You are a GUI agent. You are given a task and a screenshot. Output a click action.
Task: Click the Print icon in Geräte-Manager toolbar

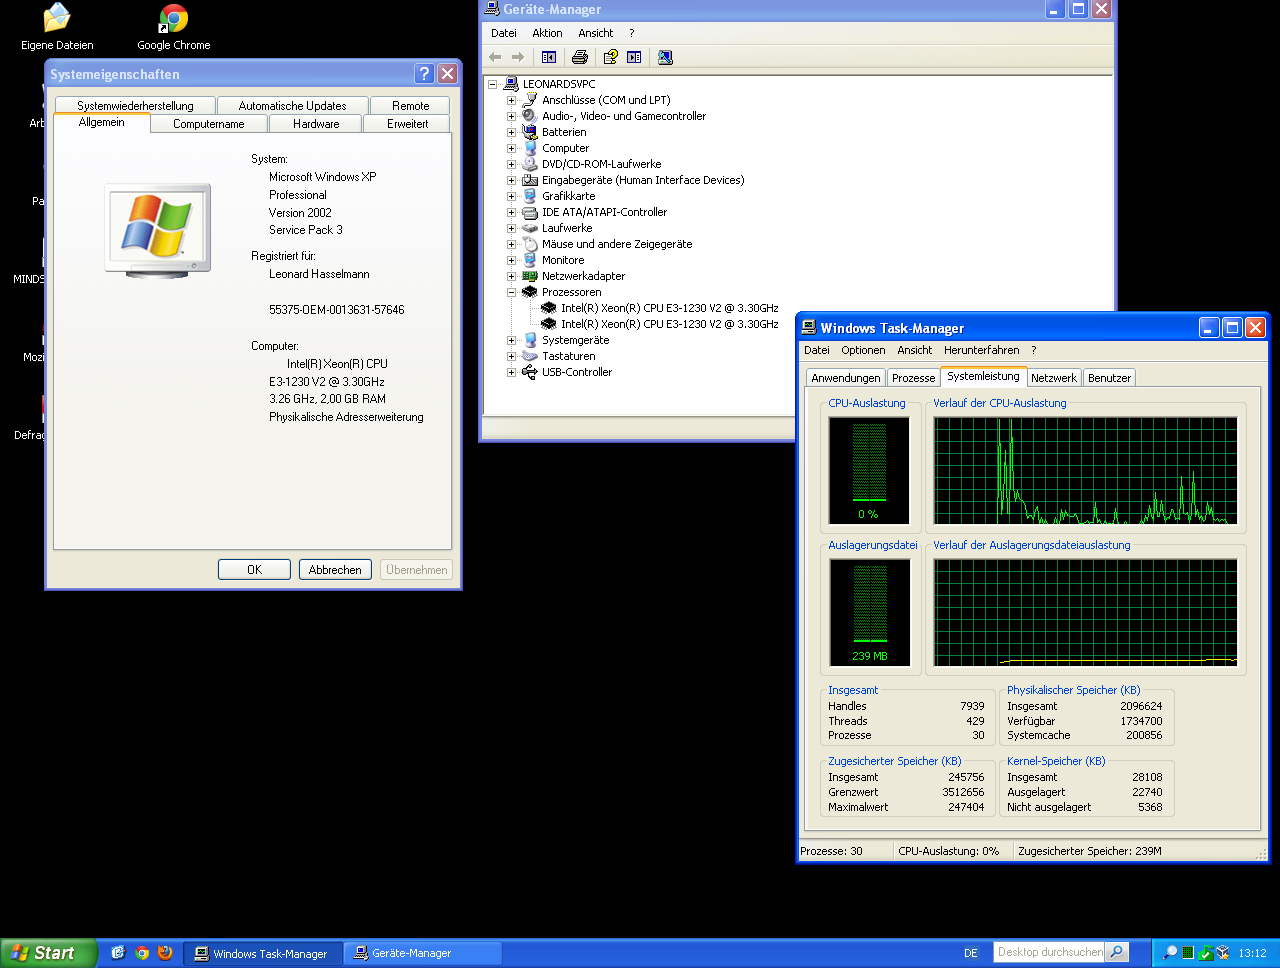tap(579, 57)
